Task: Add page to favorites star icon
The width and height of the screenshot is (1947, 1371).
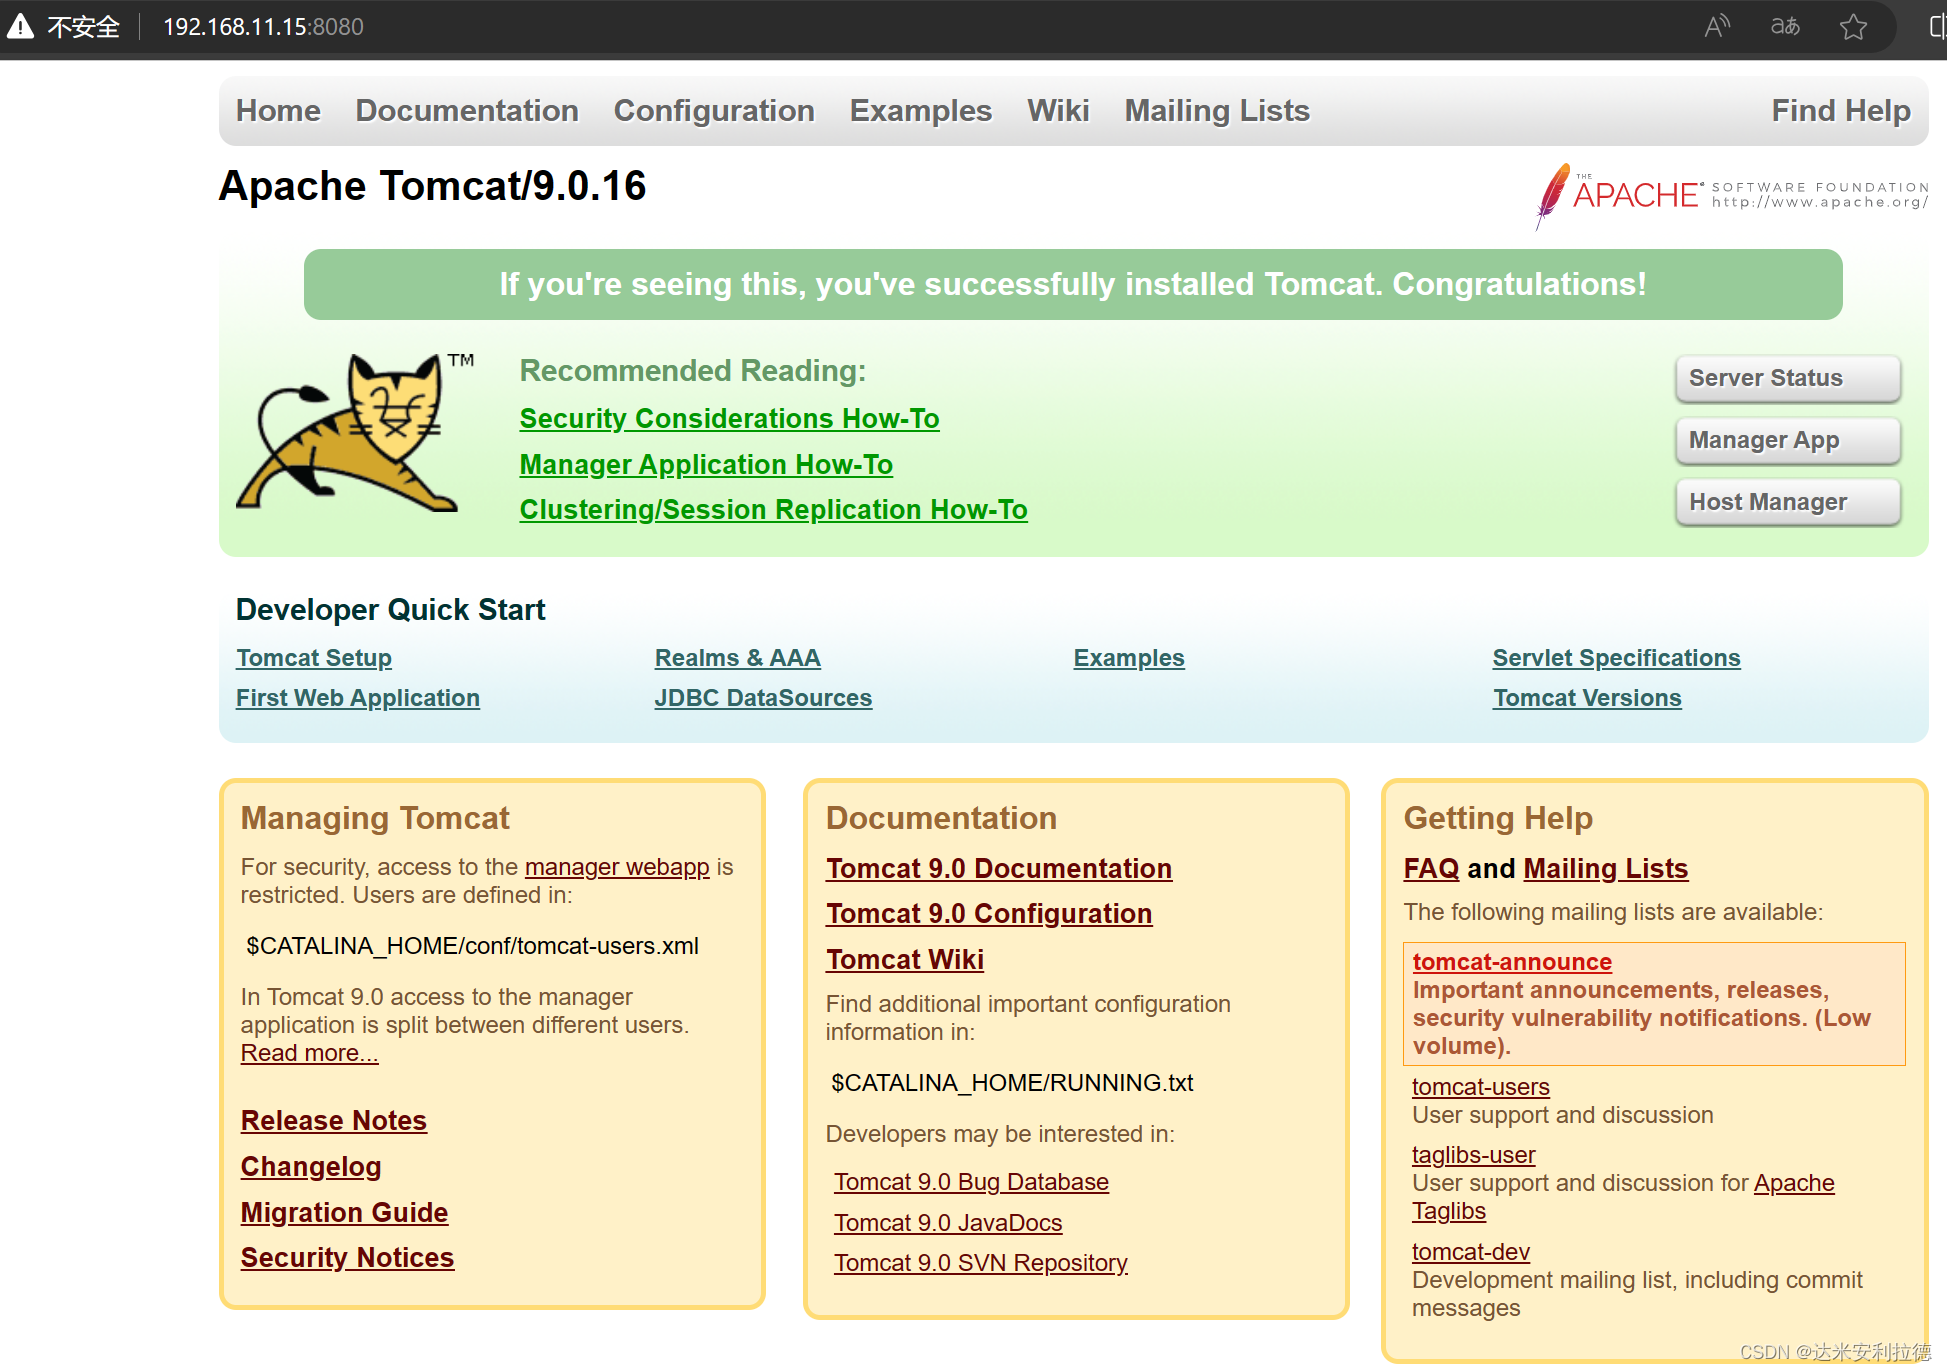Action: pos(1853,27)
